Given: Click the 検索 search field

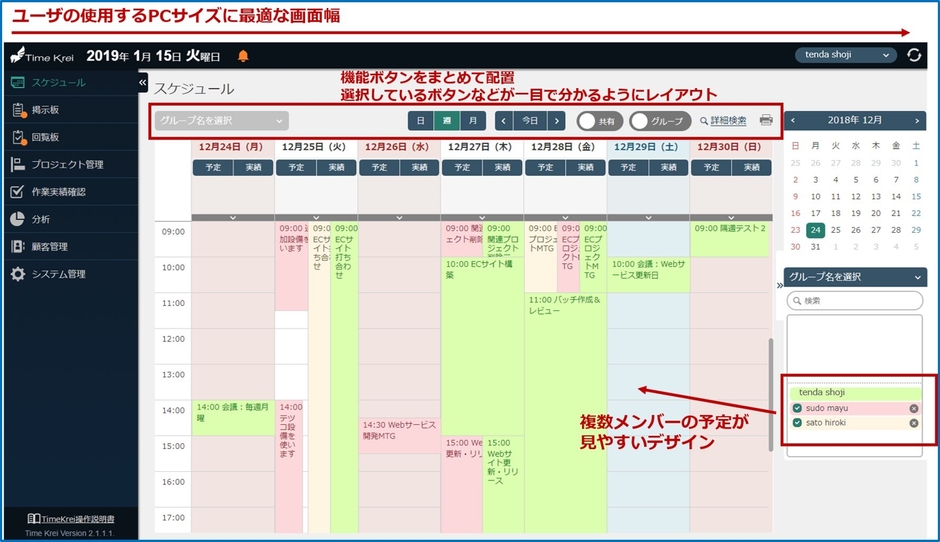Looking at the screenshot, I should point(855,300).
